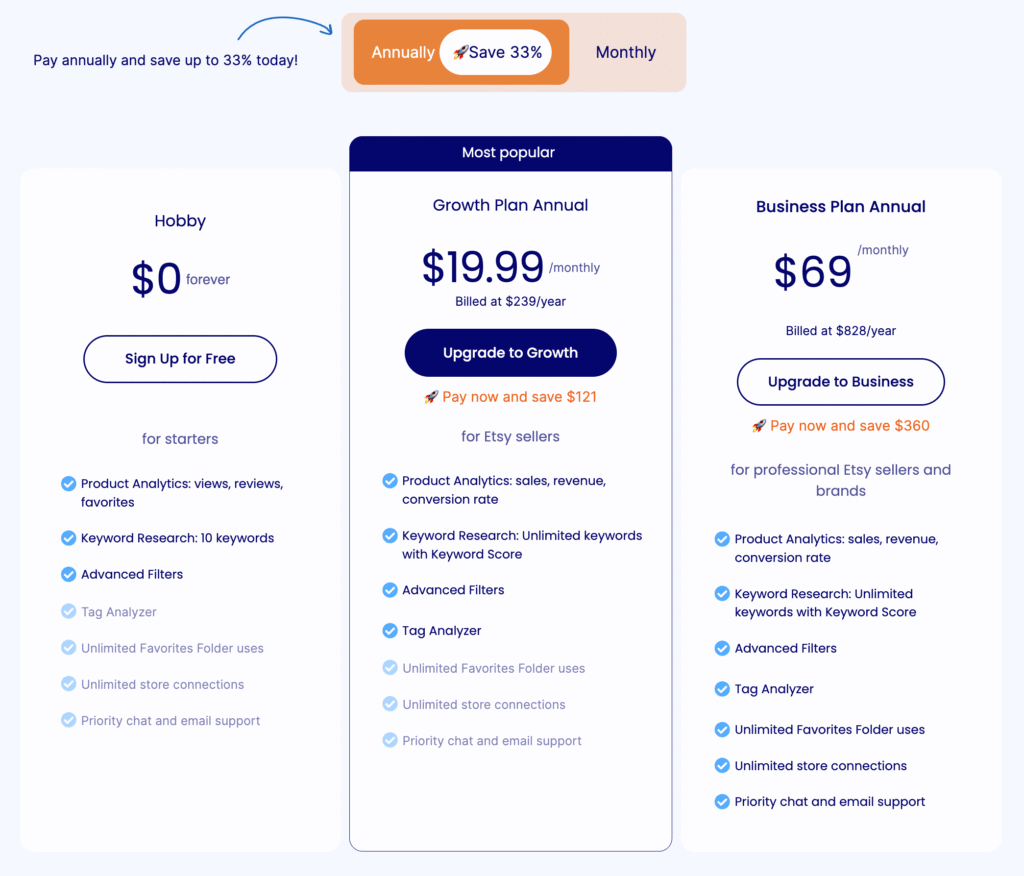Click Growth plan's Product Analytics checkmark
The height and width of the screenshot is (876, 1024).
(390, 481)
